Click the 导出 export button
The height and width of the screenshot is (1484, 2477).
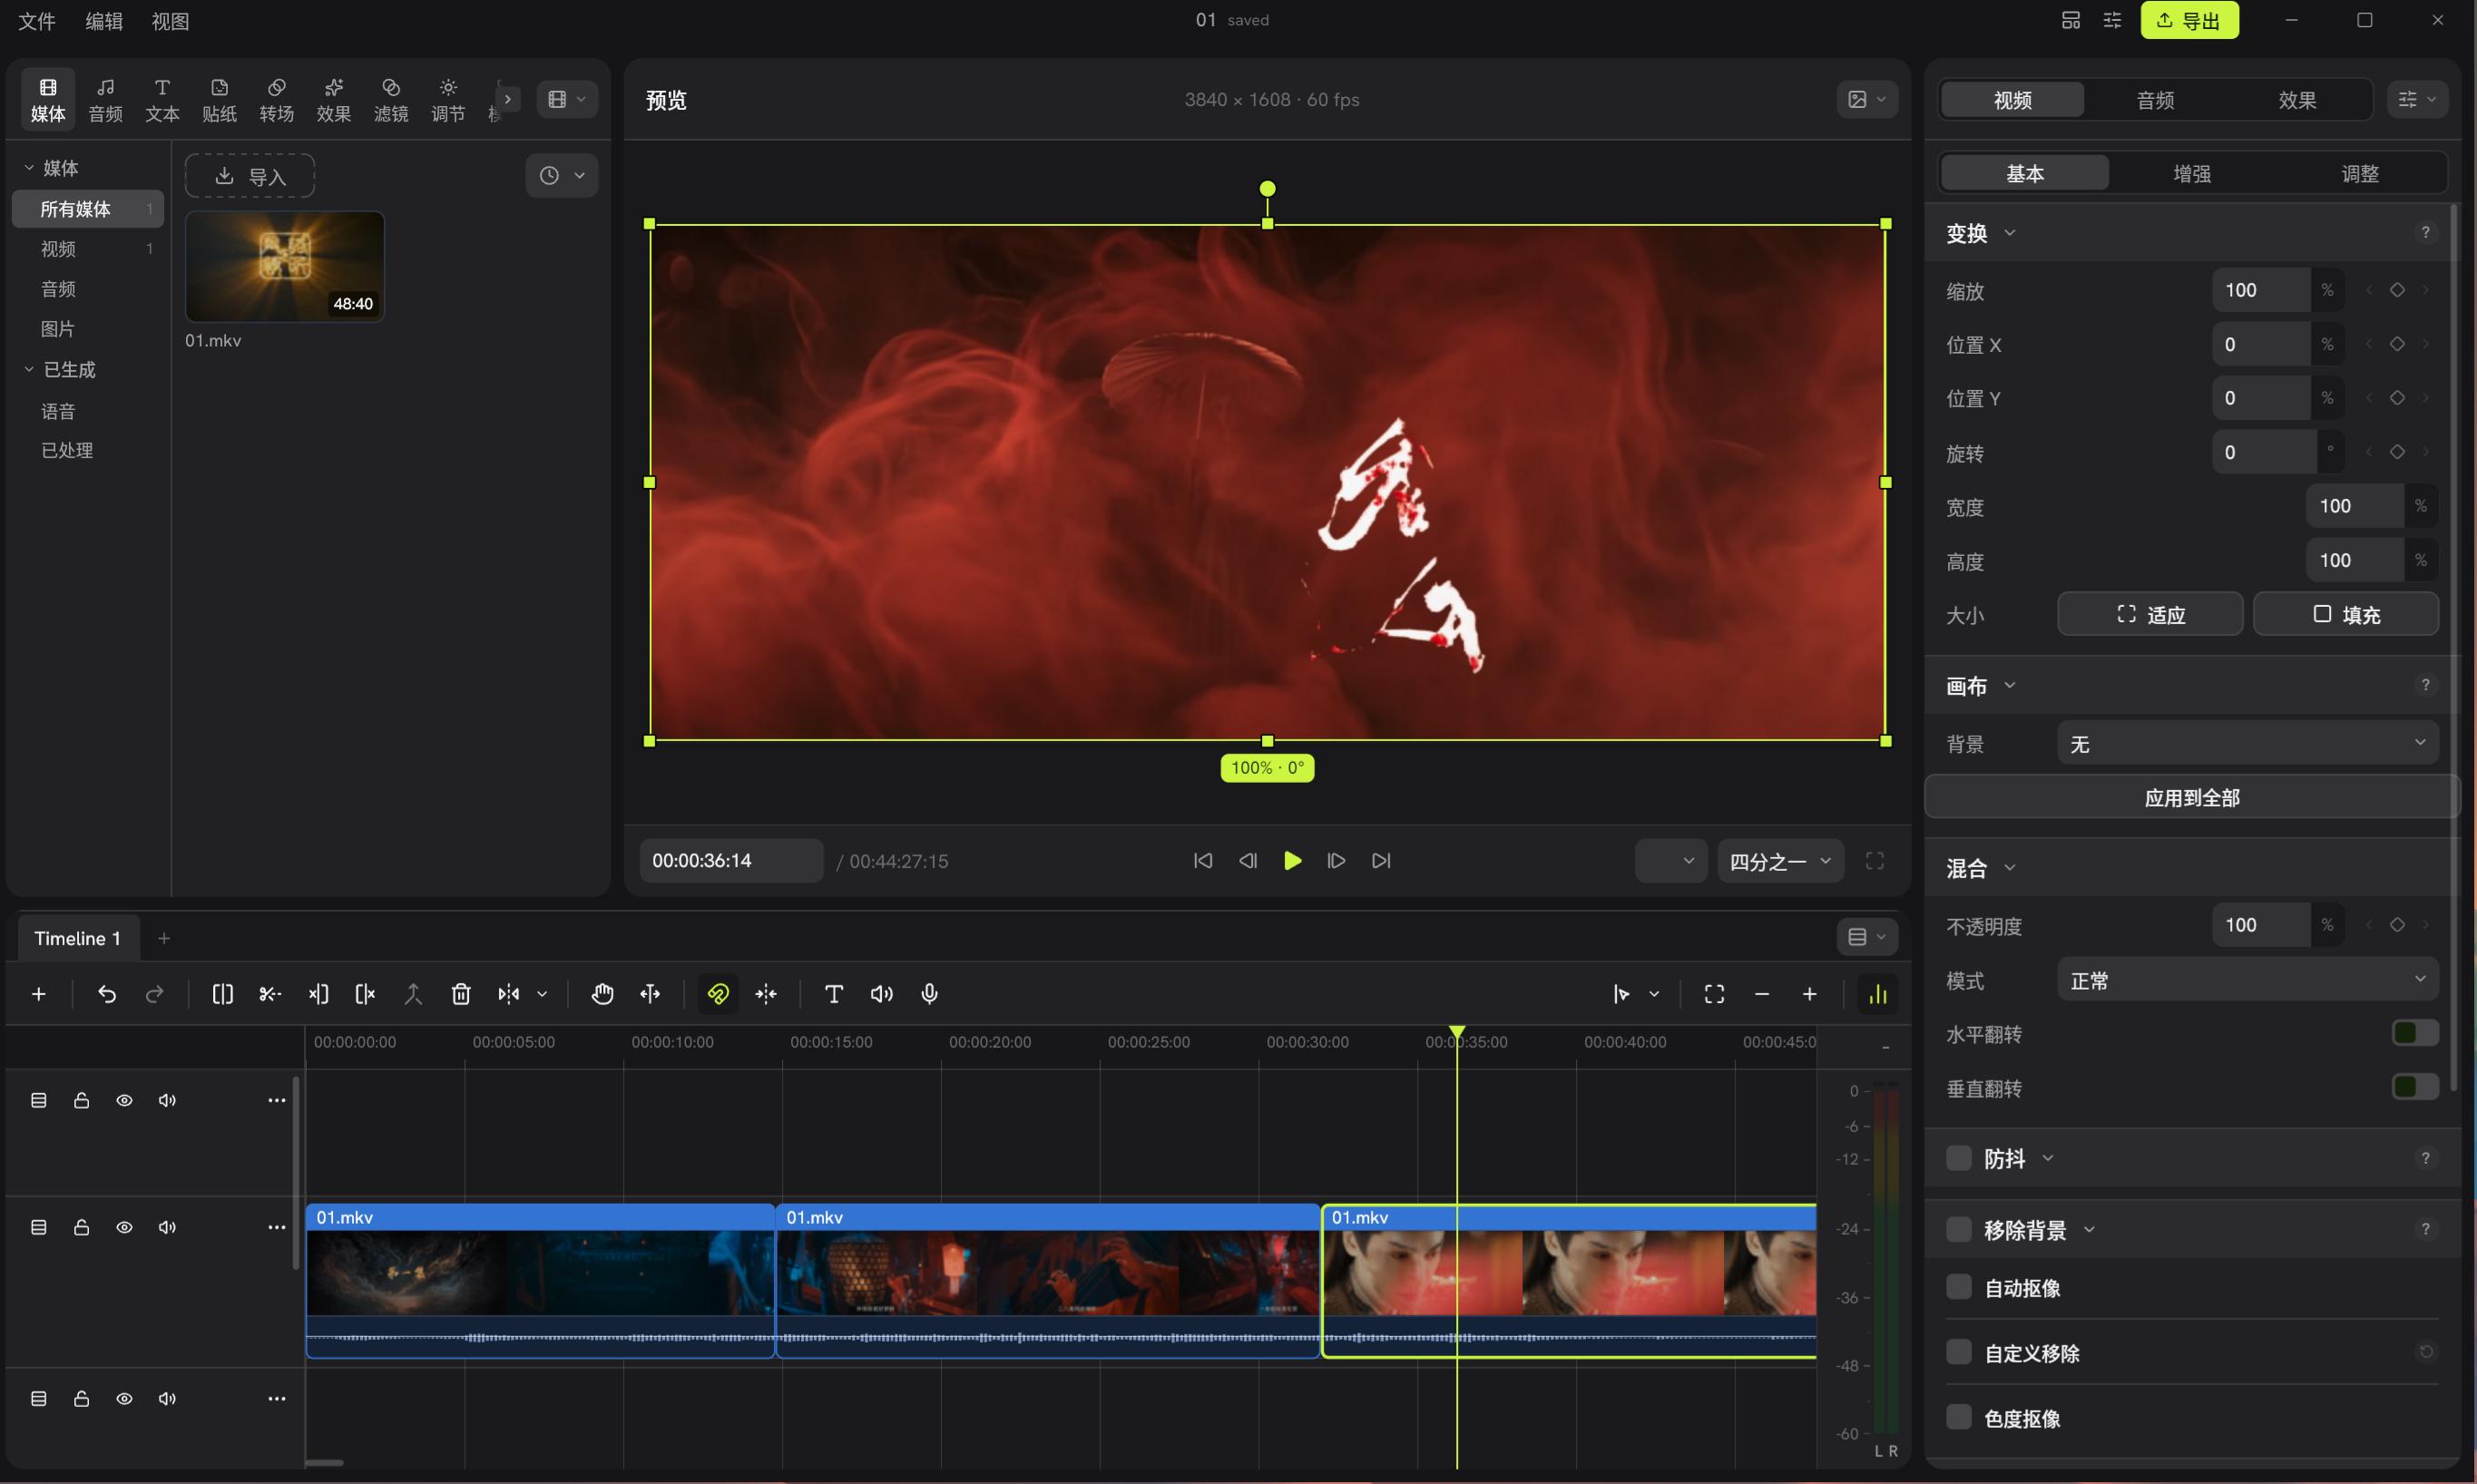(2189, 20)
